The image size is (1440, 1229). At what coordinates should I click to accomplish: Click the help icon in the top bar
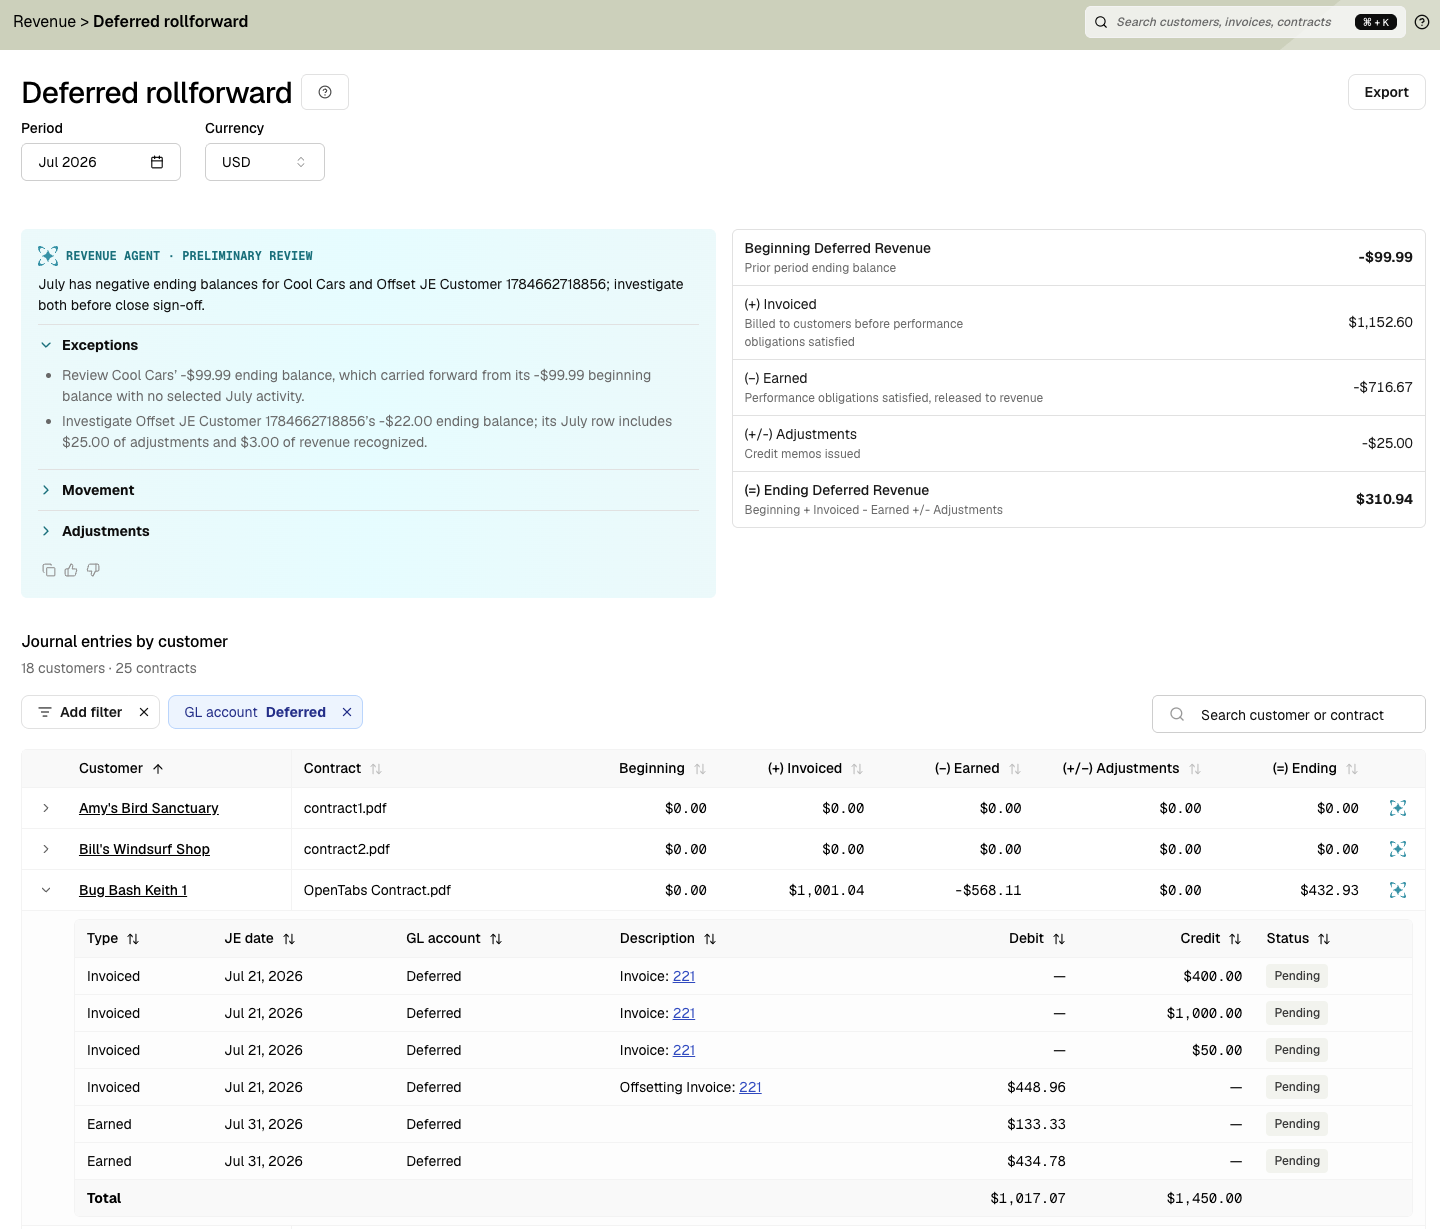click(x=1421, y=22)
